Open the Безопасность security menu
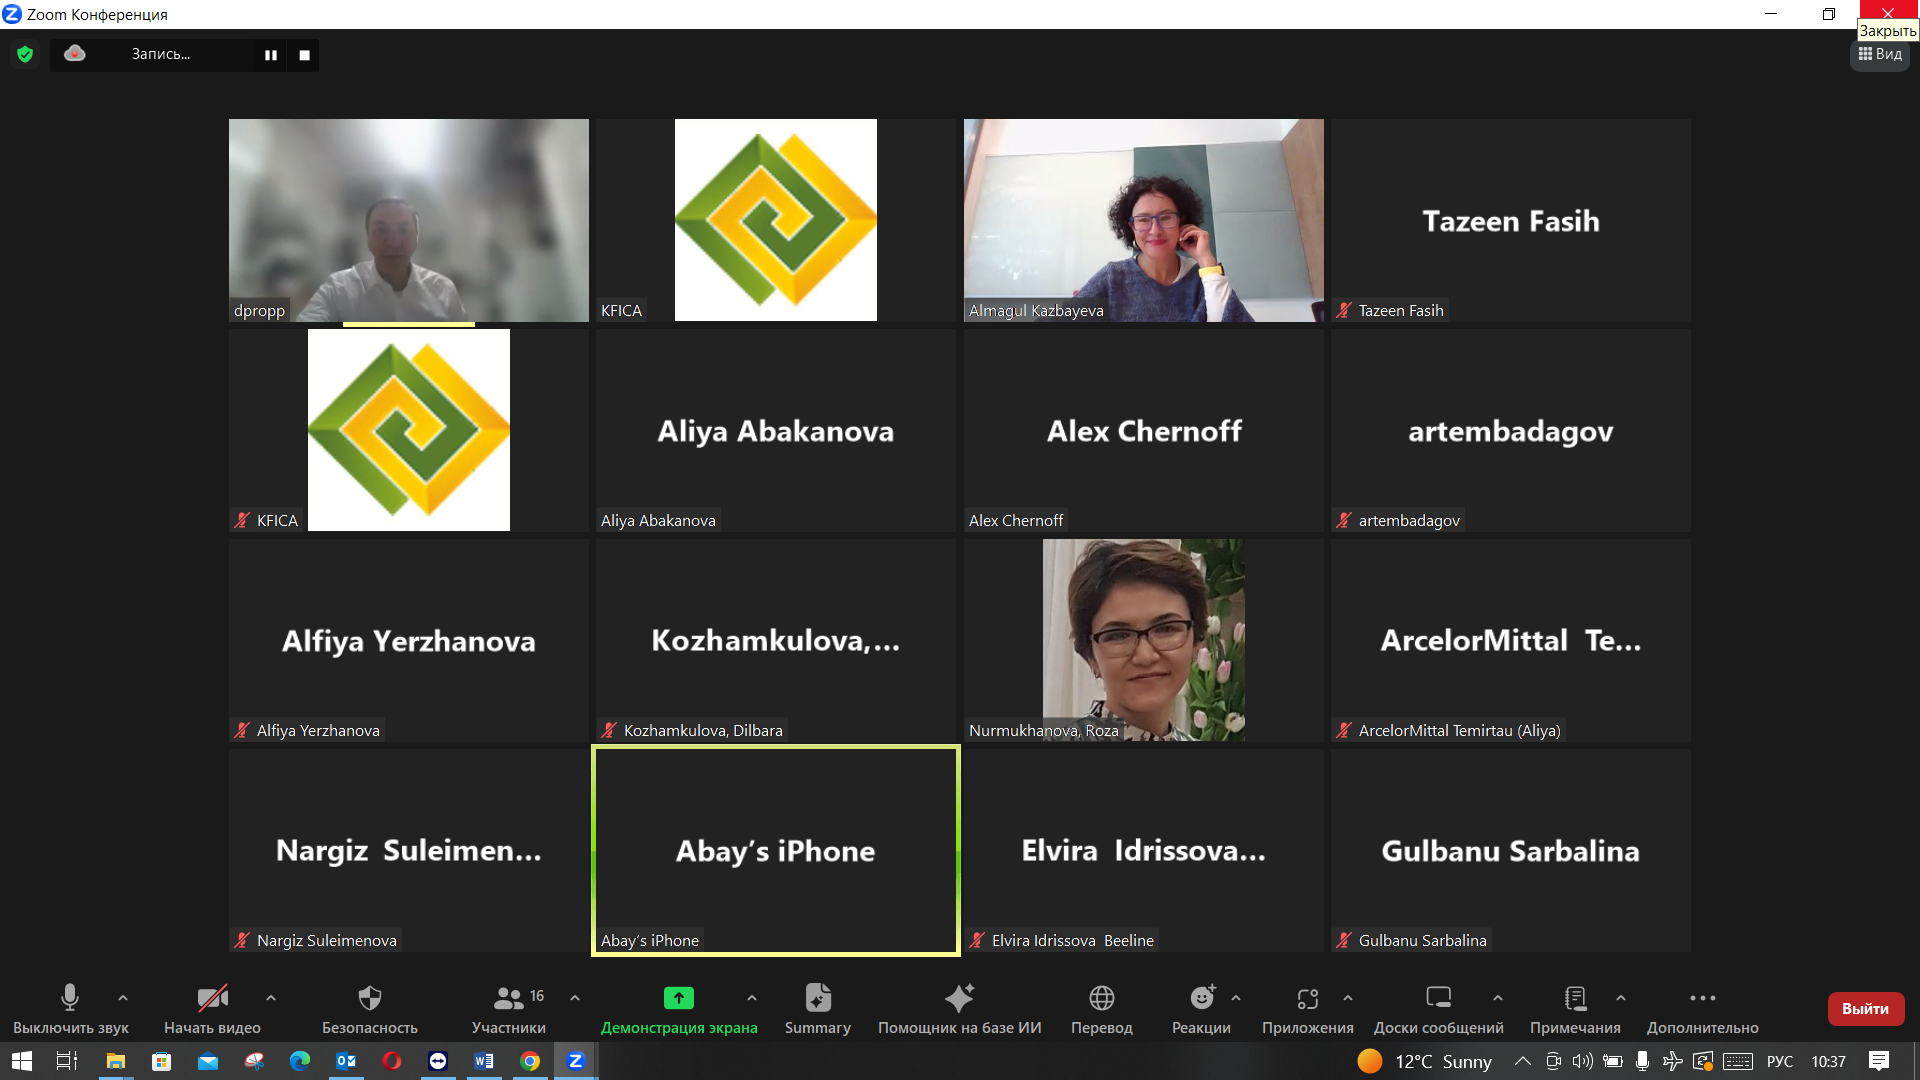 [370, 1008]
